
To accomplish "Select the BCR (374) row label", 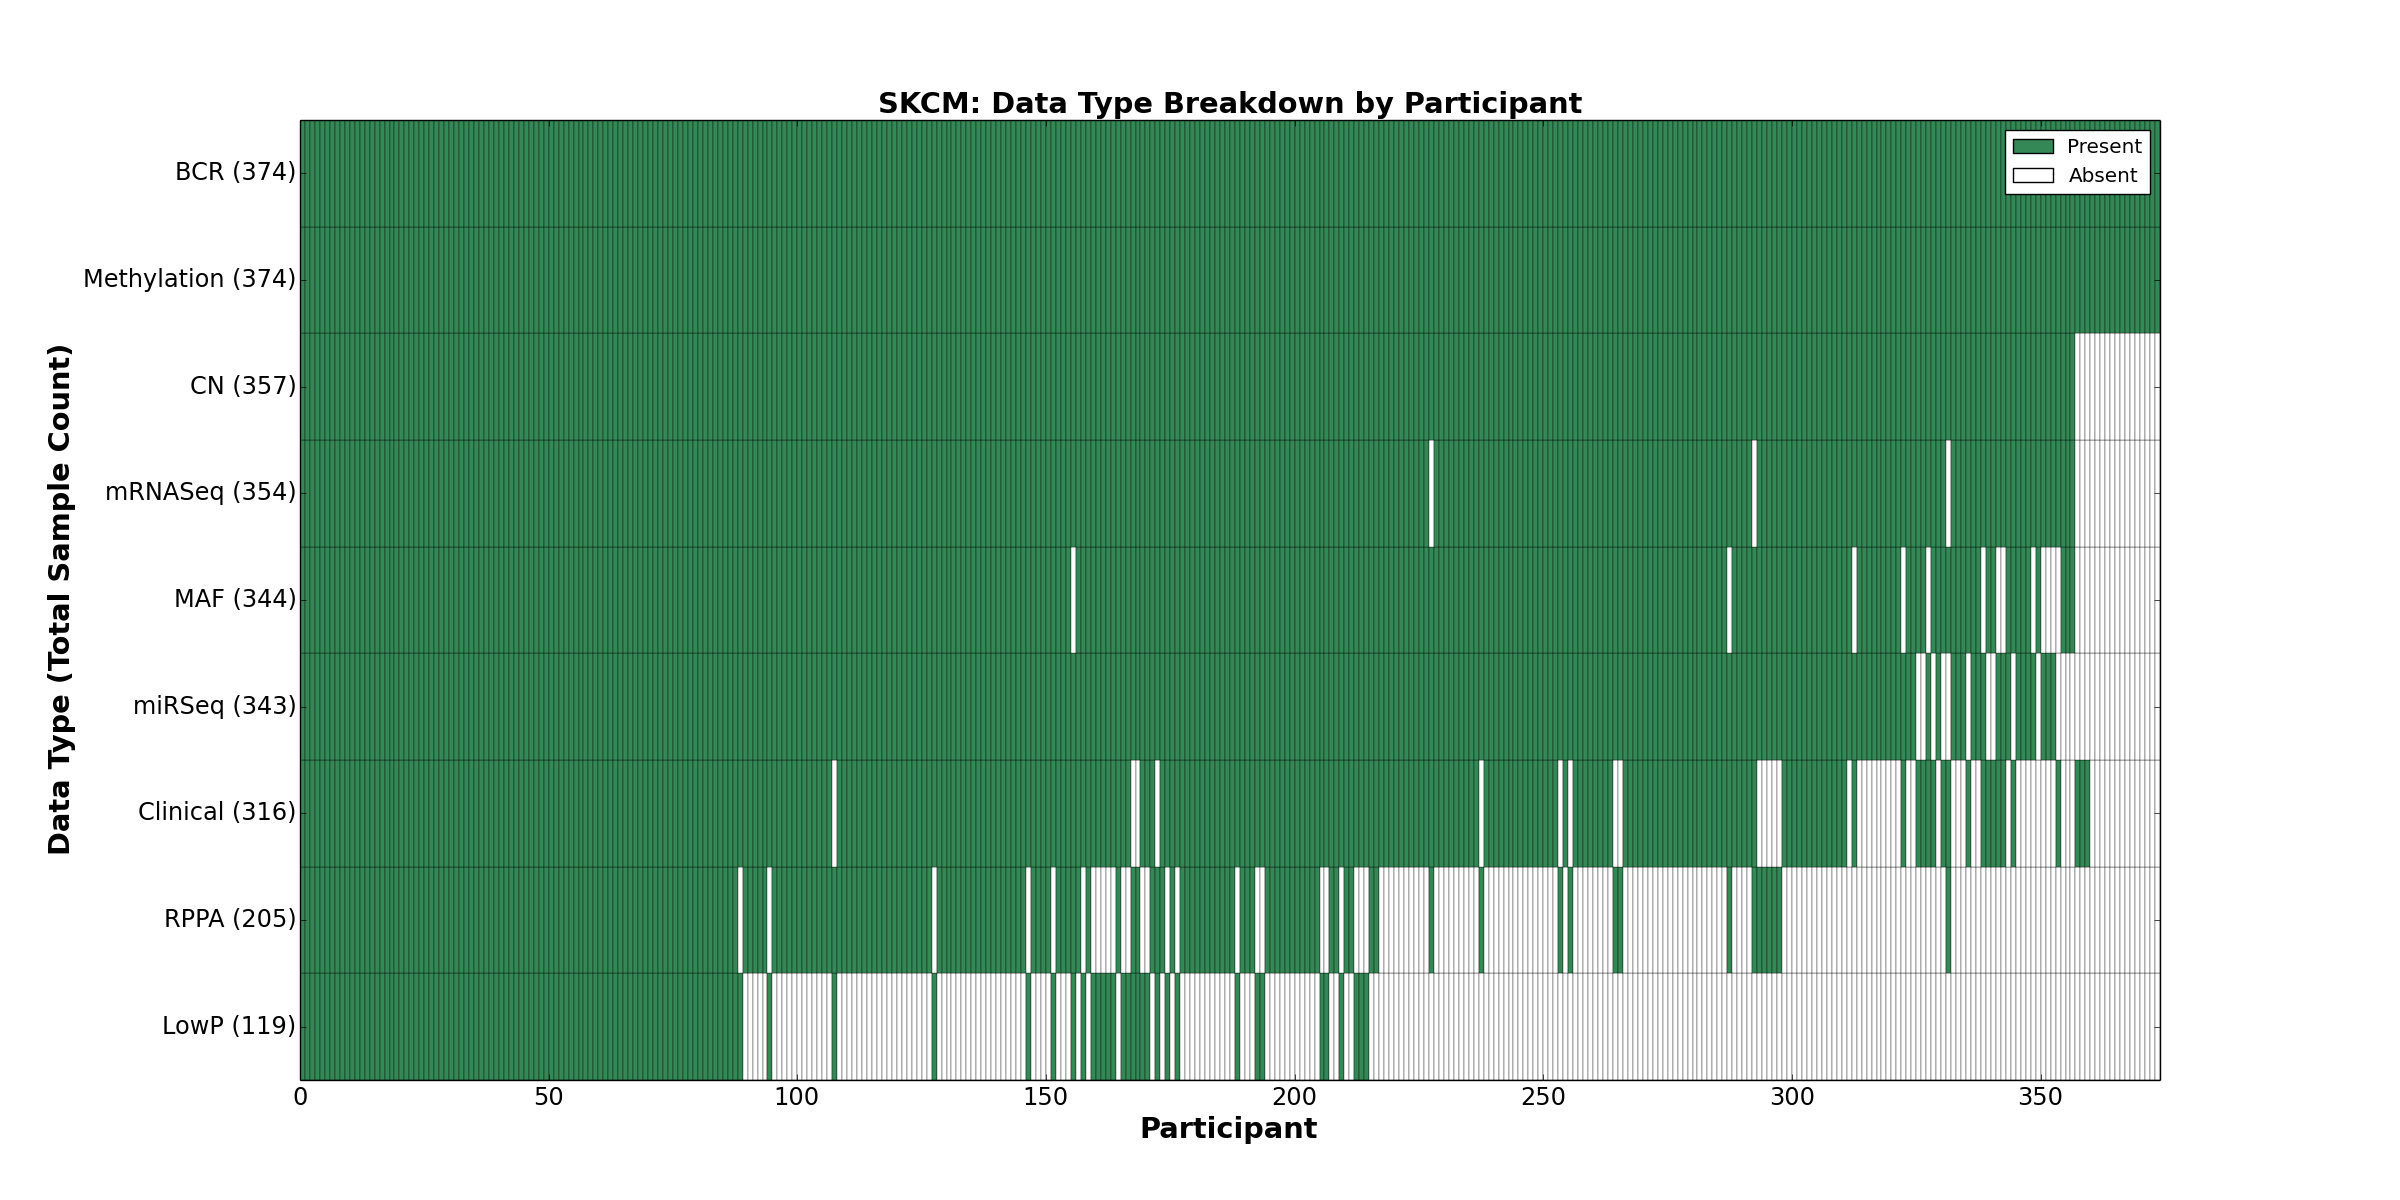I will click(x=235, y=173).
